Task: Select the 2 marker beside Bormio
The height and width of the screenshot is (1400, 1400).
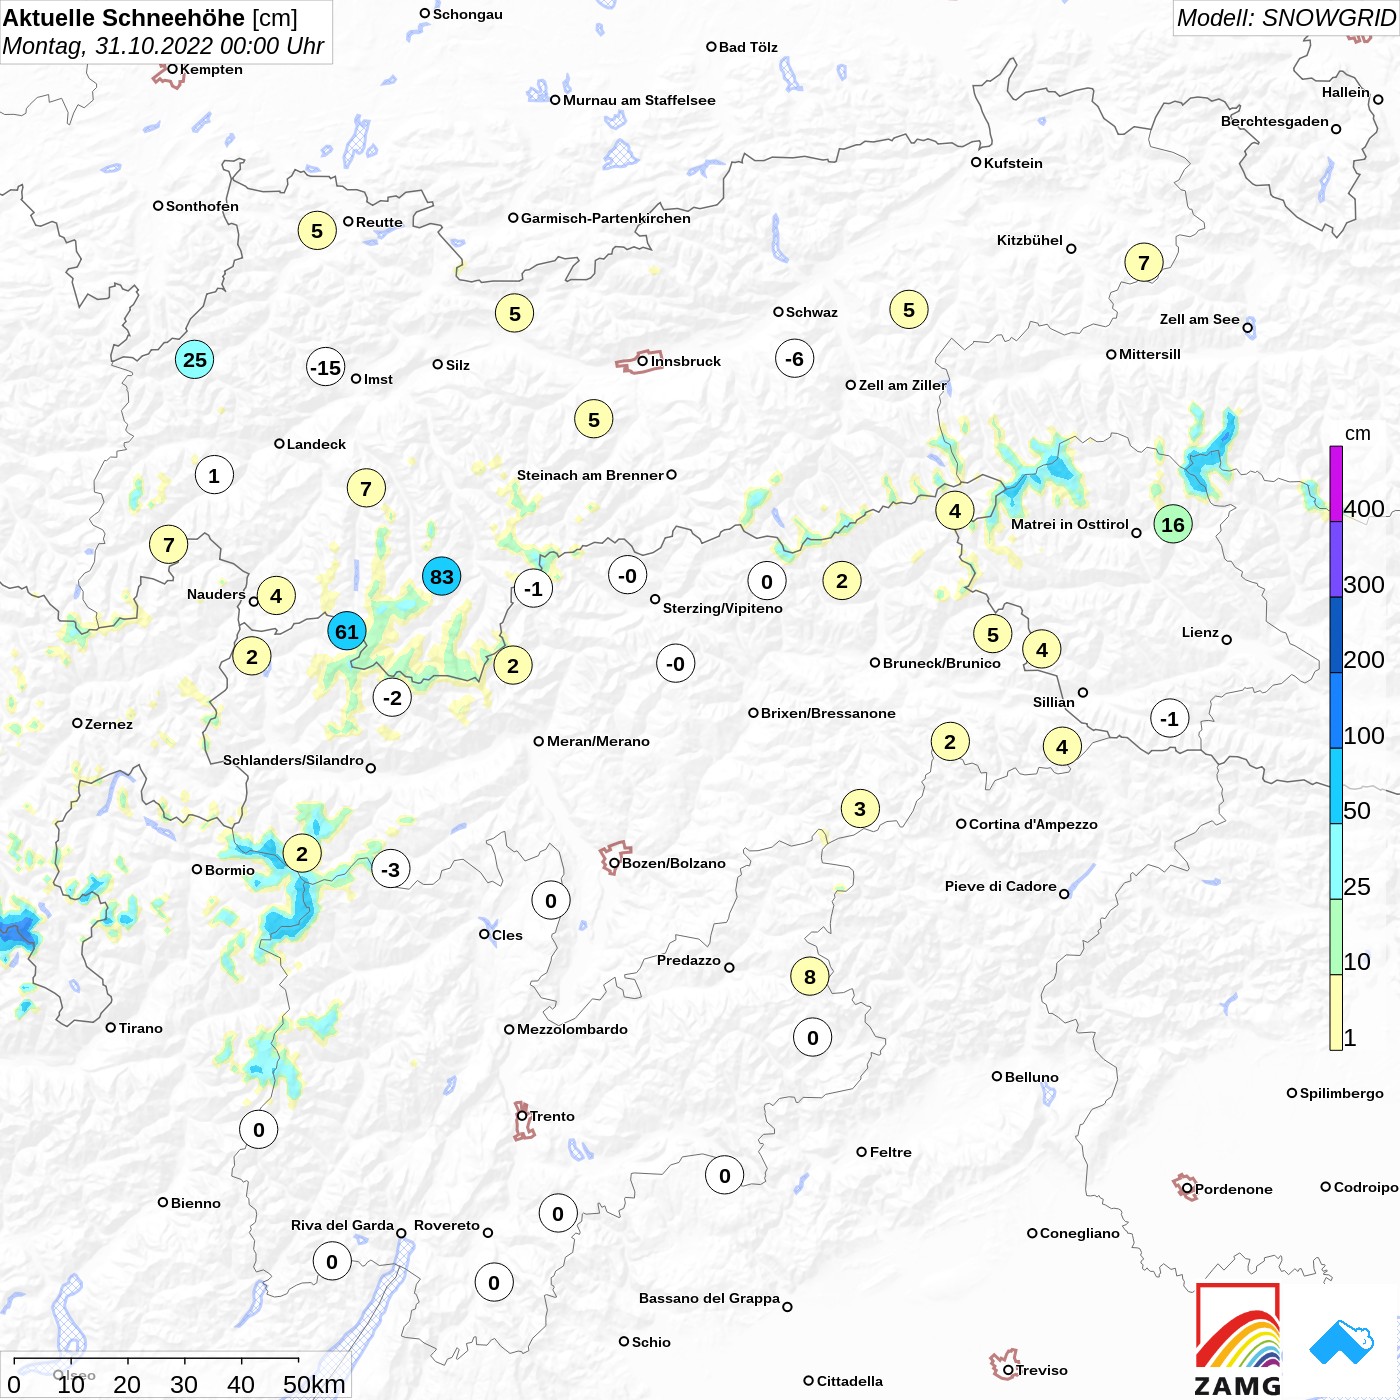Action: [x=302, y=853]
